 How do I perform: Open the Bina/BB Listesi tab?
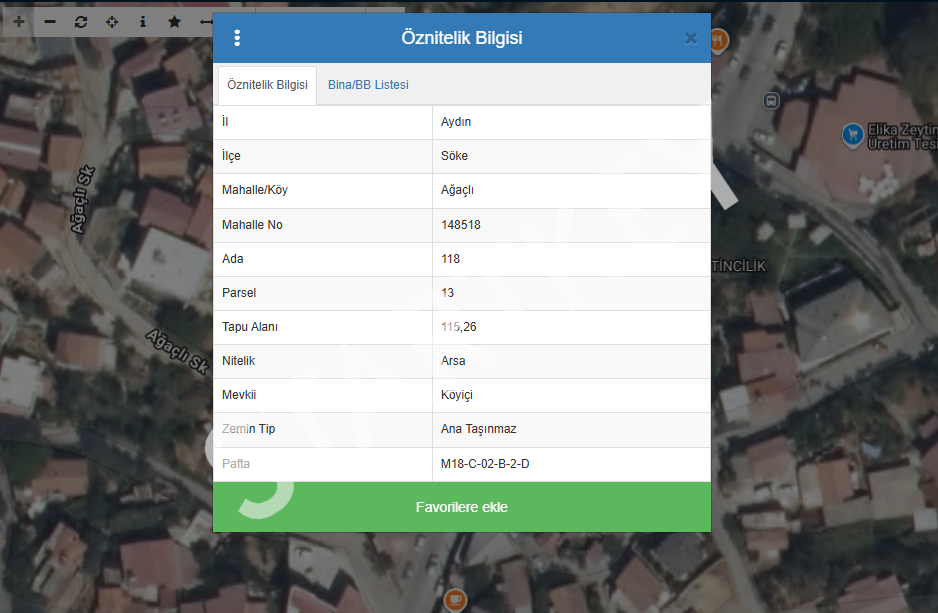click(368, 85)
